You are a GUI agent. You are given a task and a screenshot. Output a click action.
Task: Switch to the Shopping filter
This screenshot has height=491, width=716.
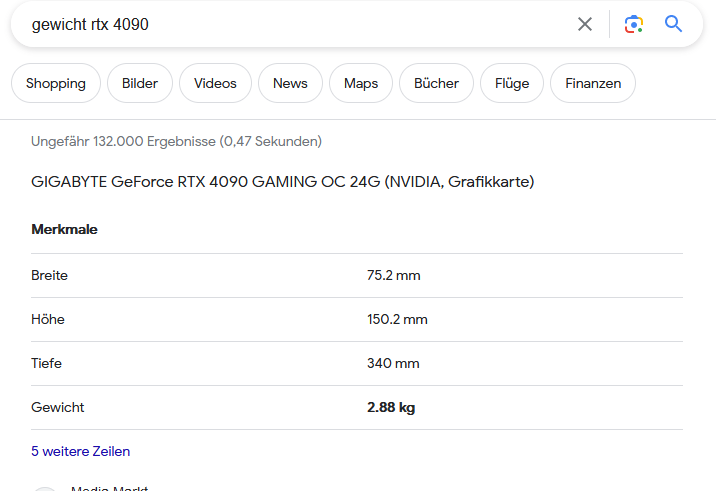point(56,83)
